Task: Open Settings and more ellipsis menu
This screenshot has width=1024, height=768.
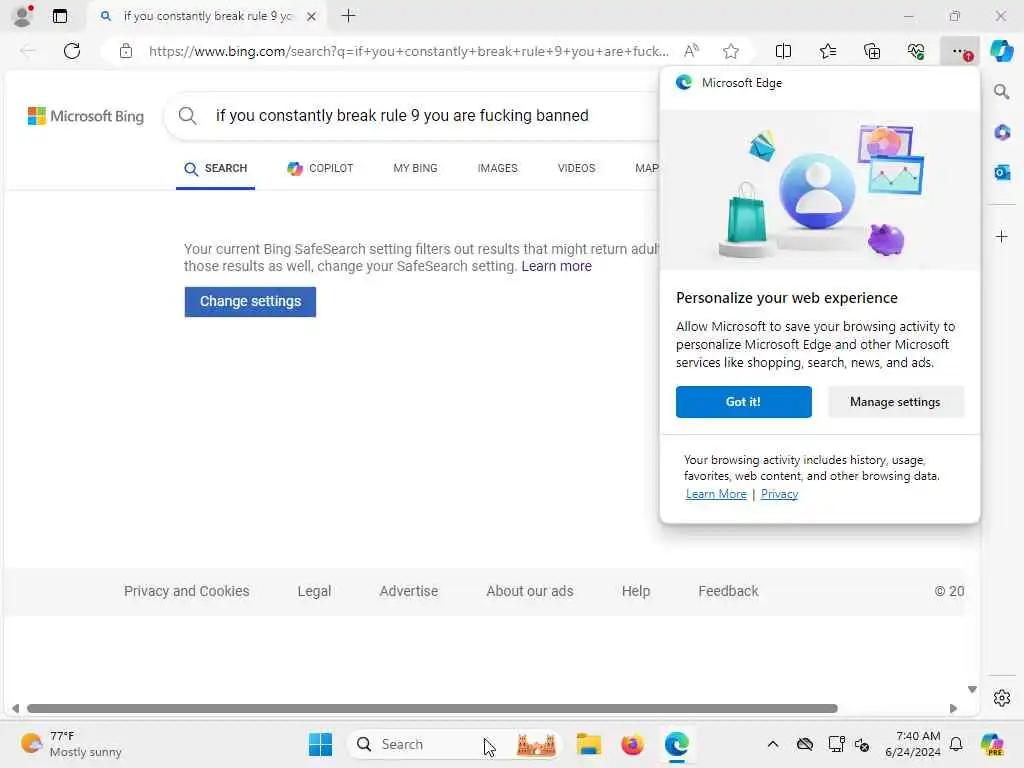Action: 959,51
